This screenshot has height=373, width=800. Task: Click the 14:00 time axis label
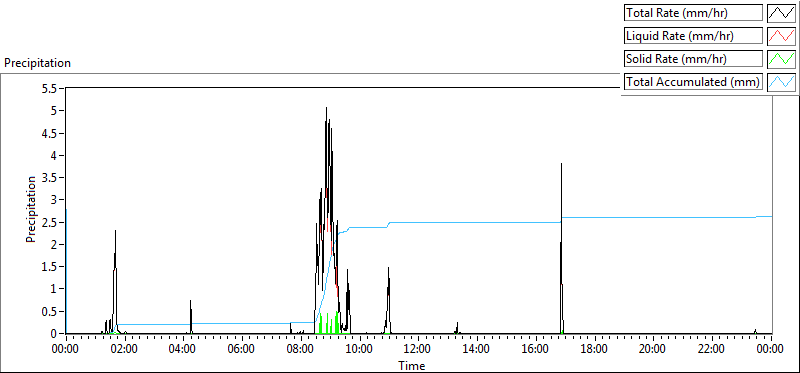tap(477, 350)
